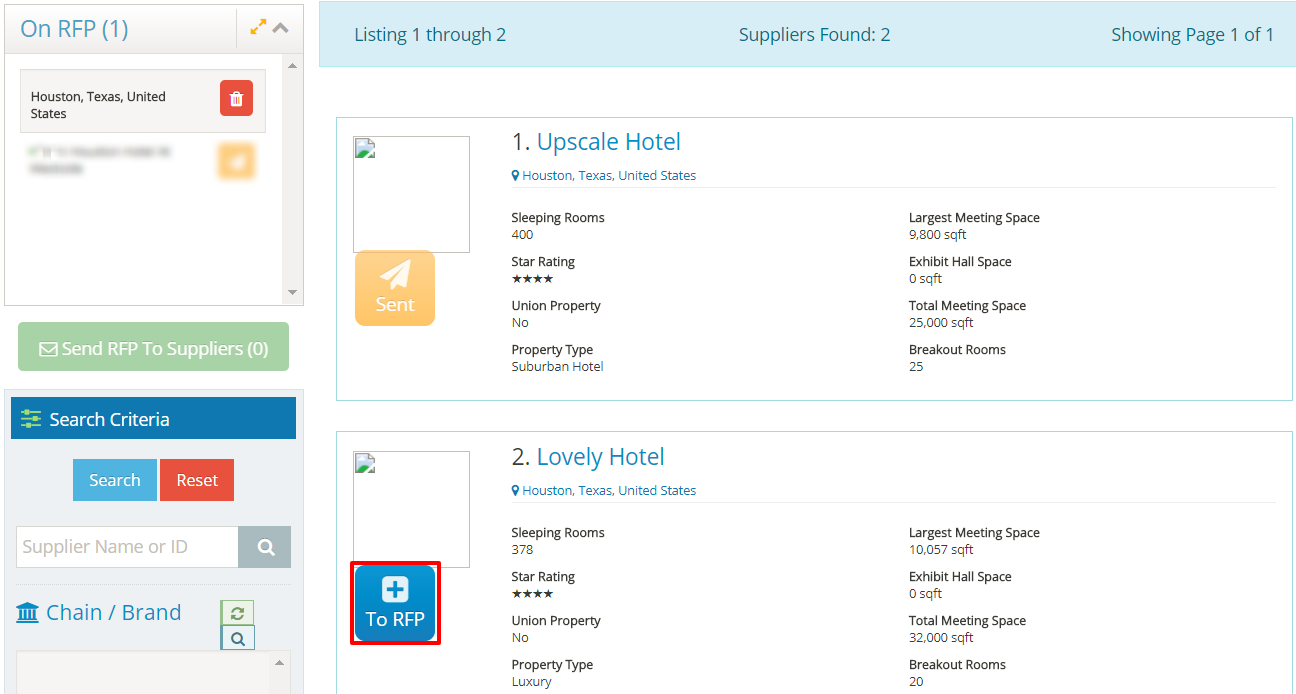Image resolution: width=1296 pixels, height=694 pixels.
Task: Focus the Supplier Name or ID field
Action: coord(127,547)
